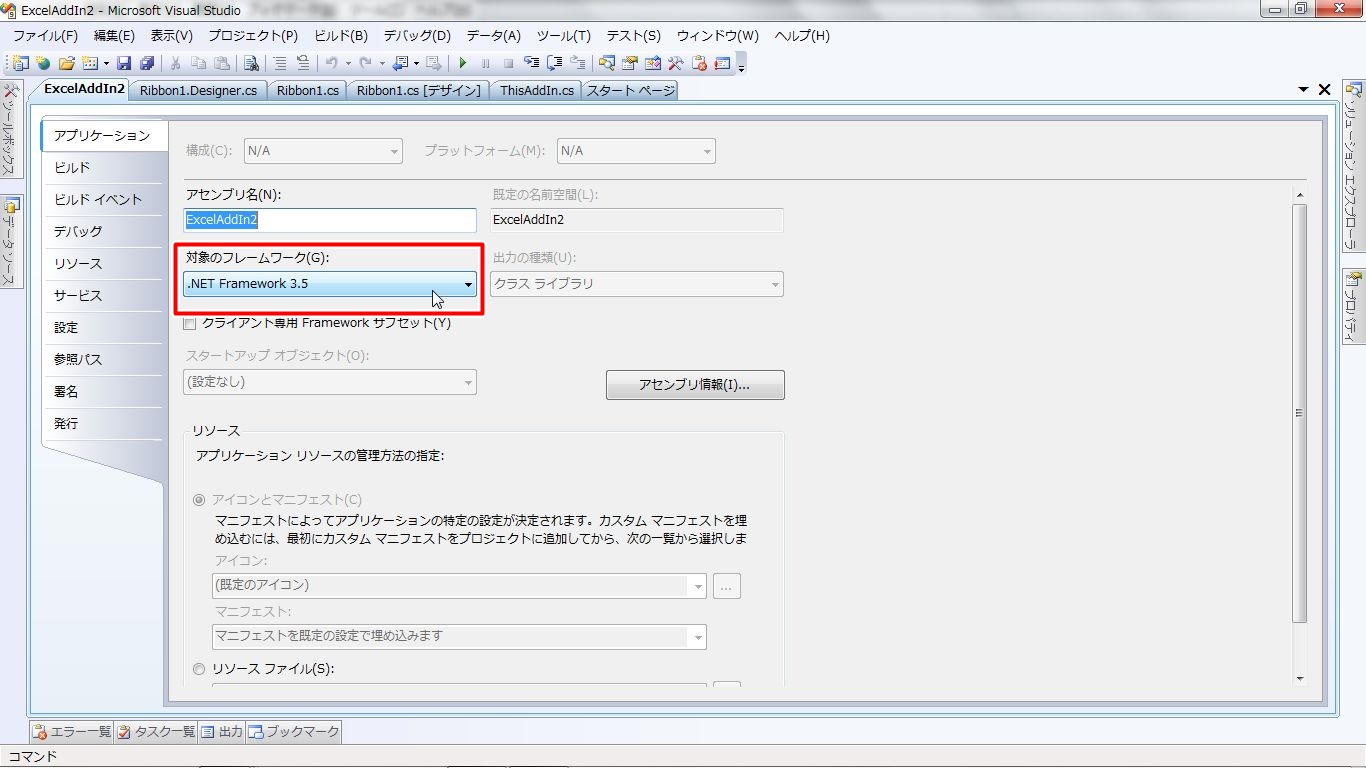1366x768 pixels.
Task: Switch to the ThisAddIn.cs tab
Action: click(536, 90)
